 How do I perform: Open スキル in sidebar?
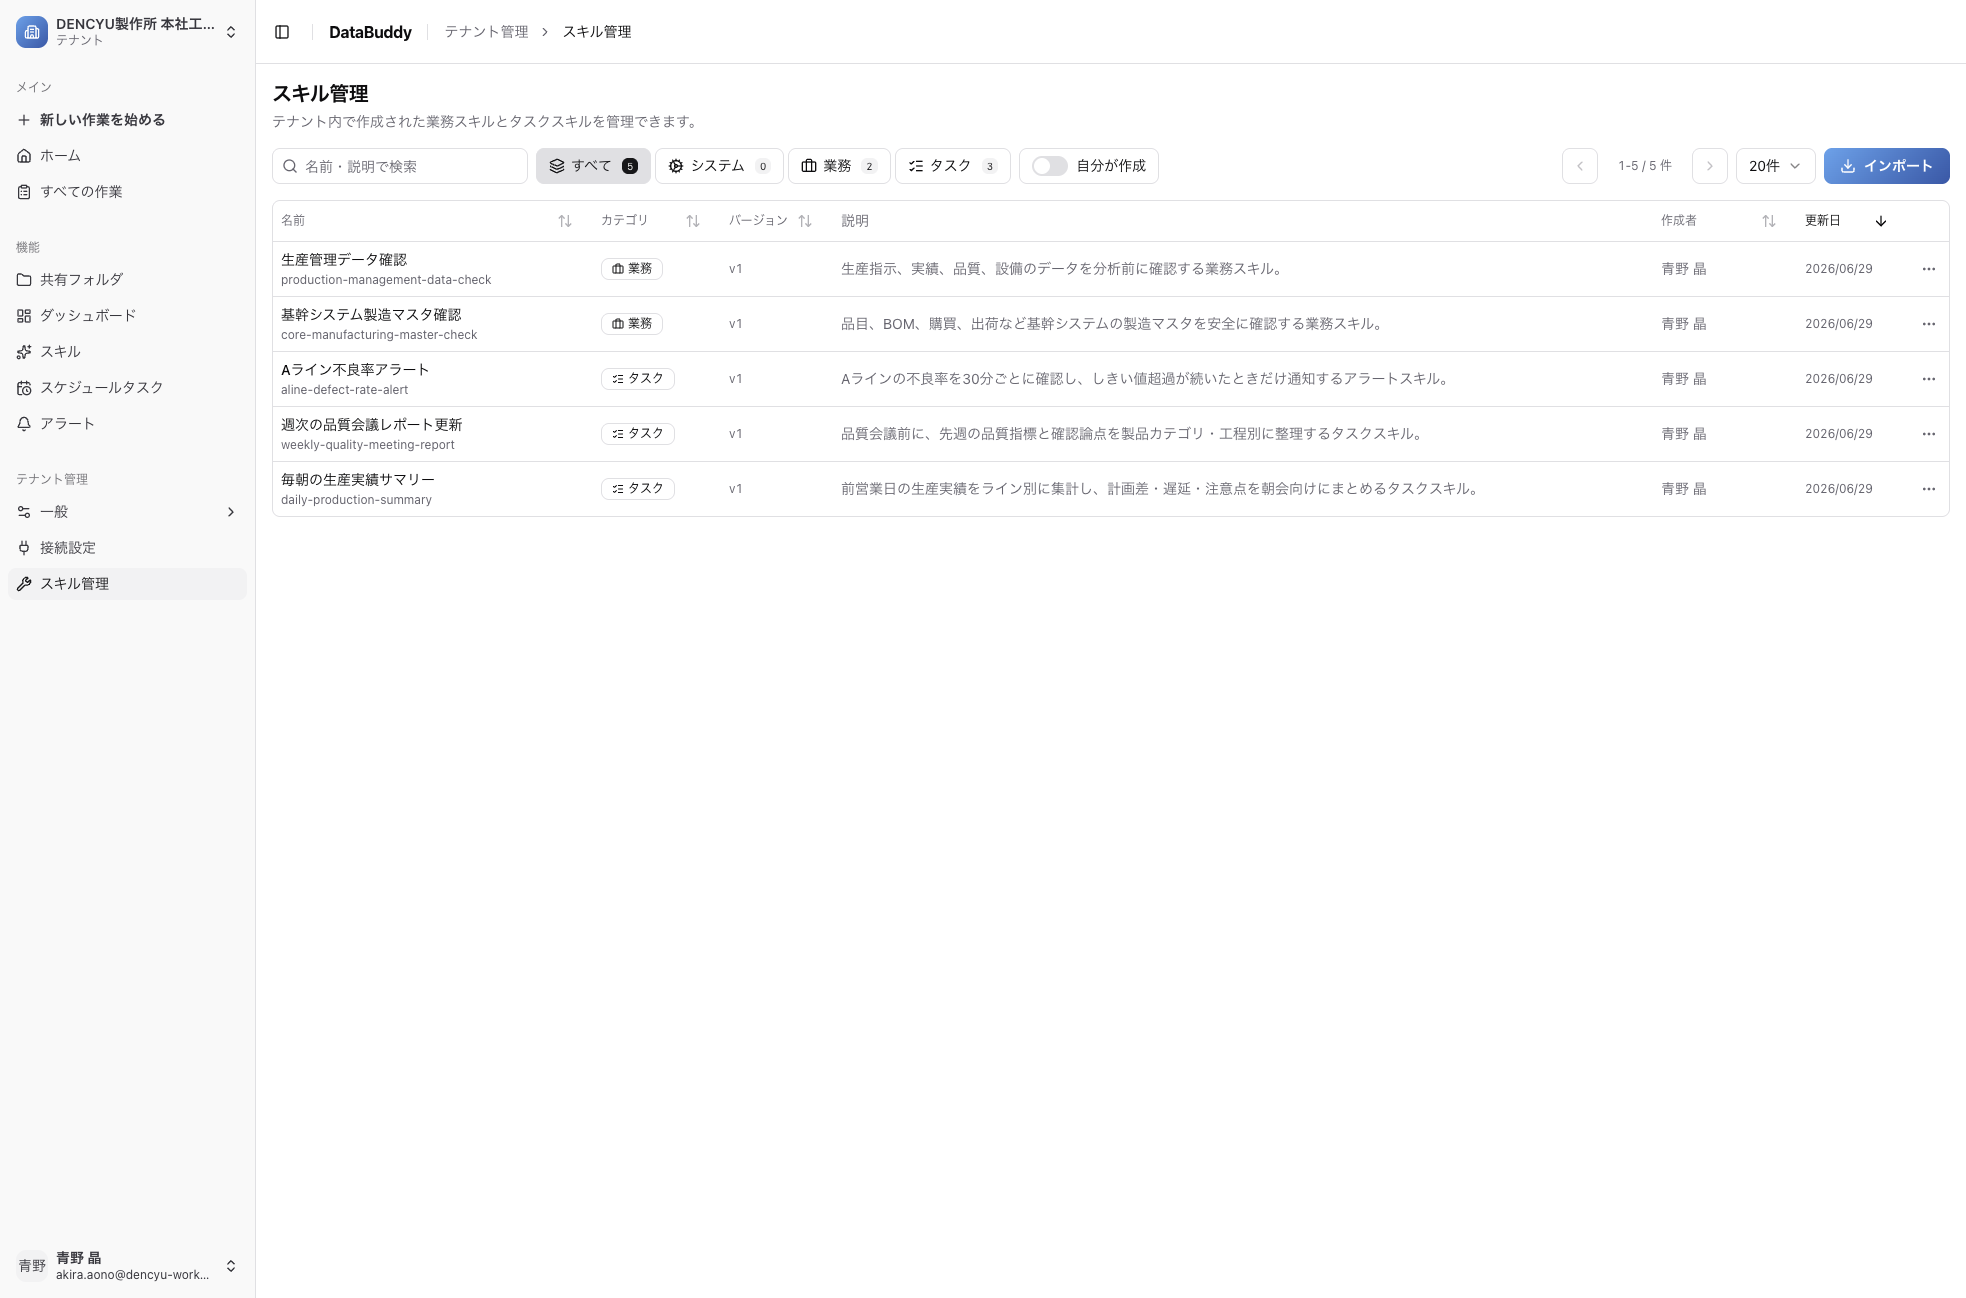pos(127,352)
